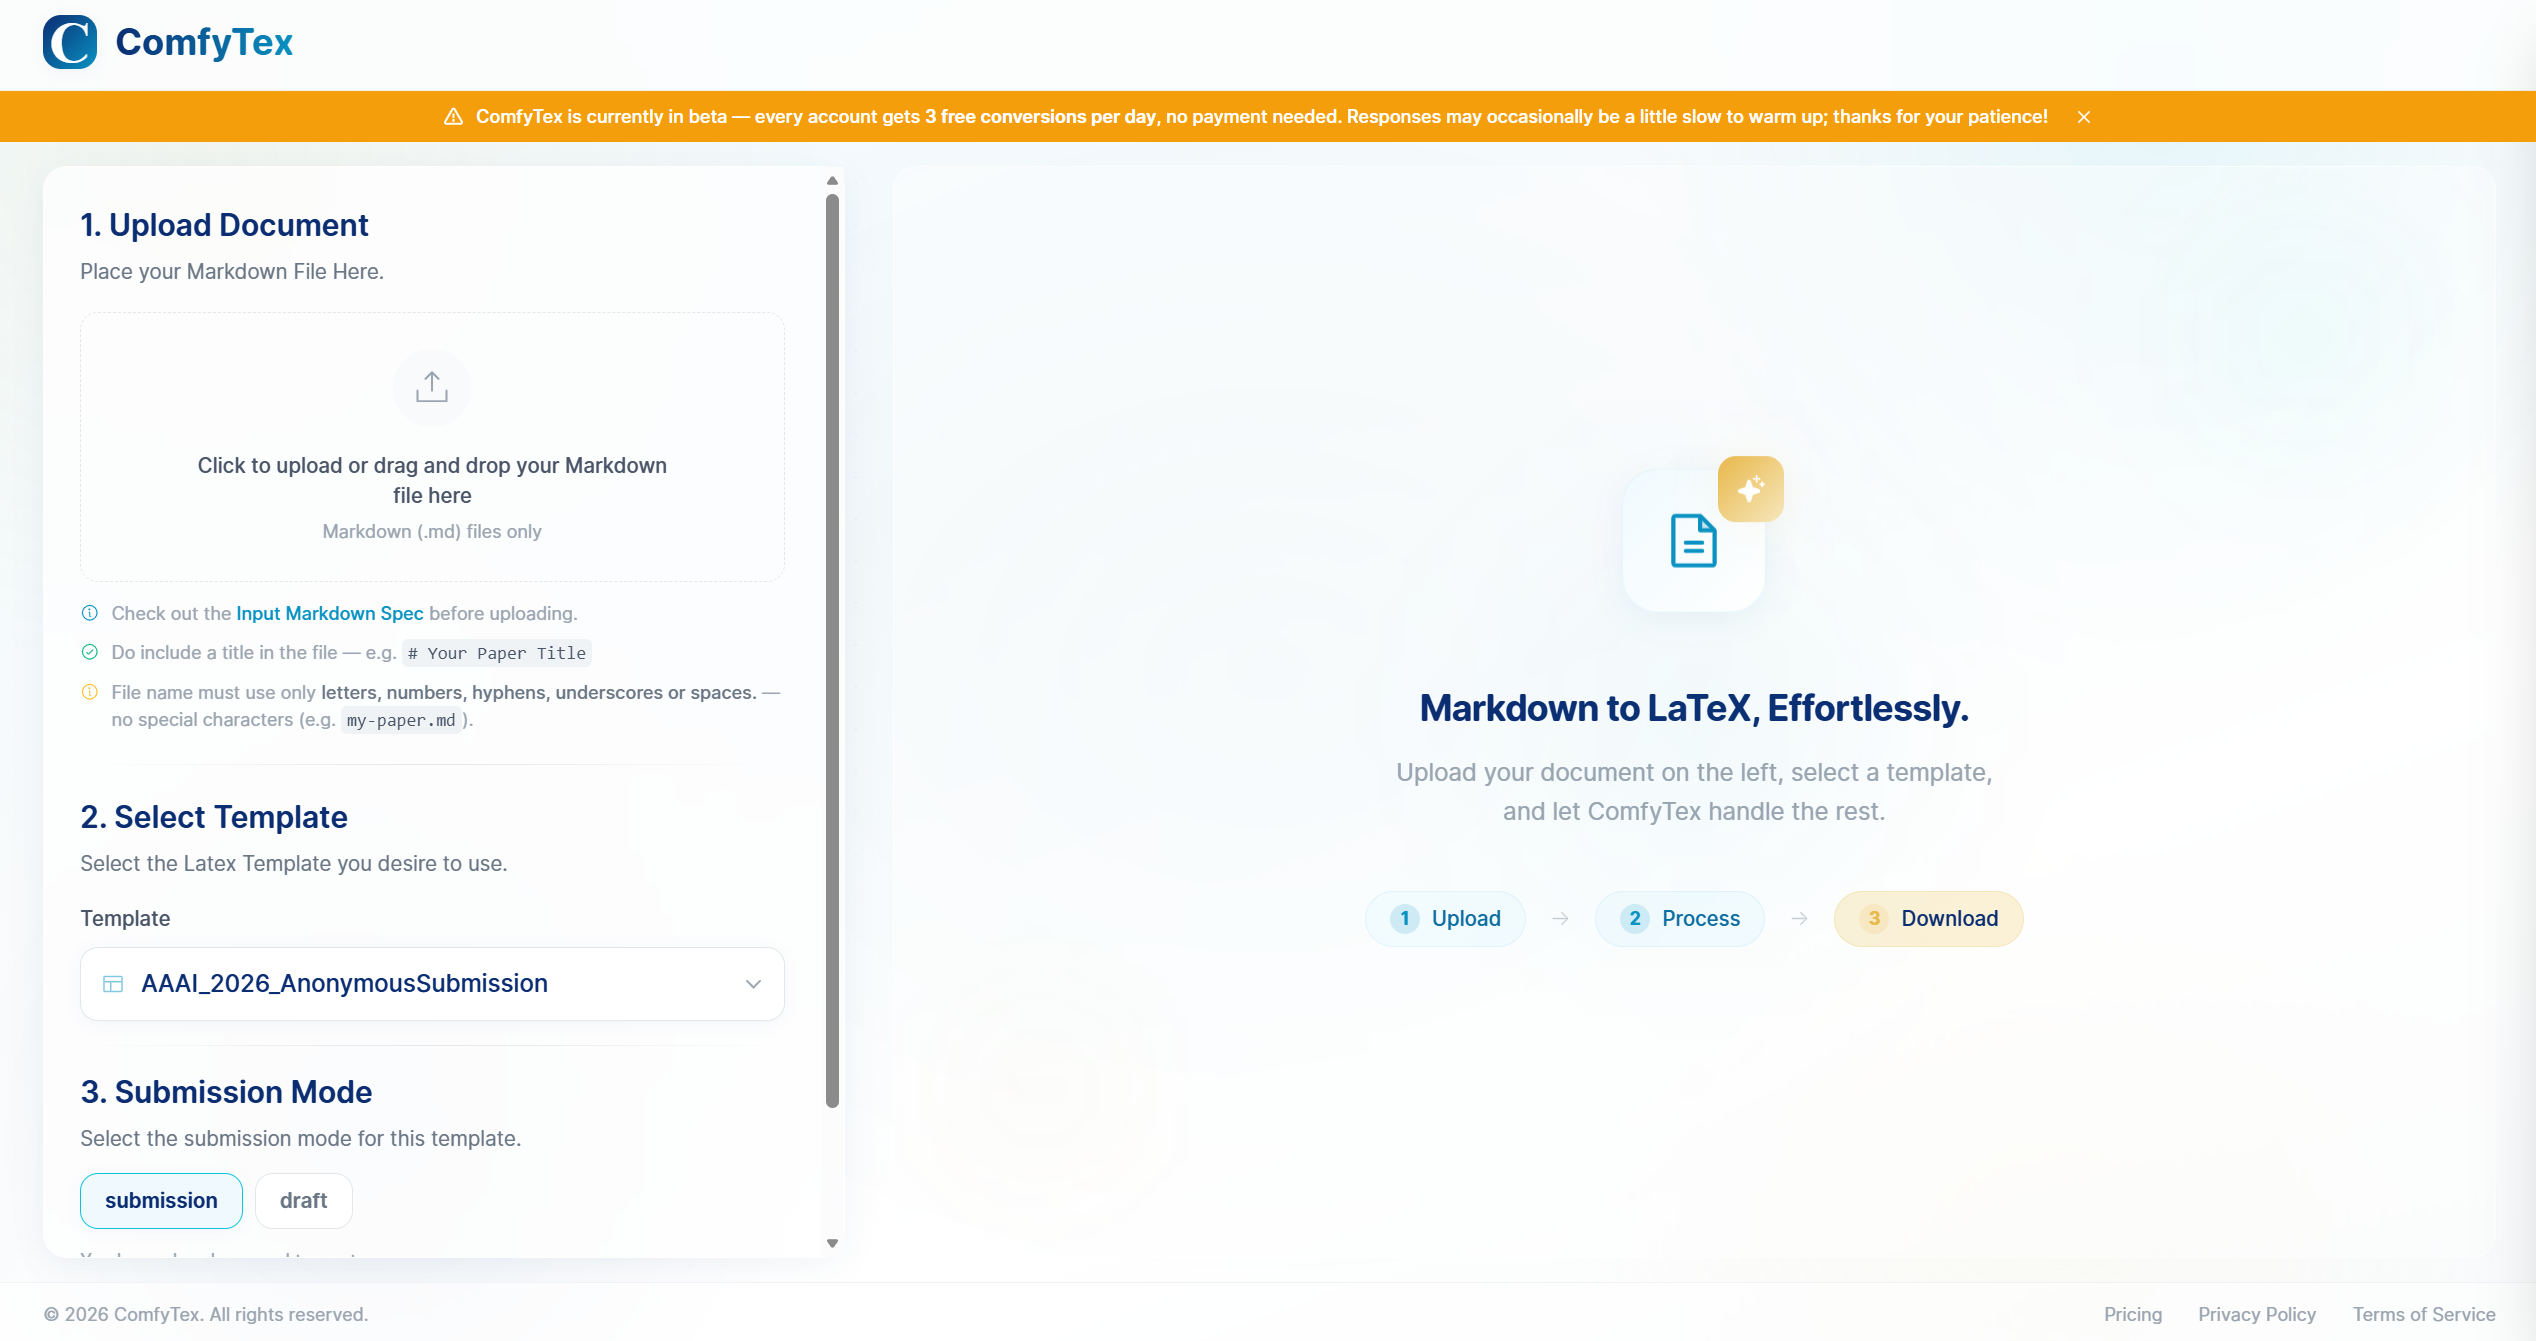Click 'Select the Latex Template you desire' text

point(294,864)
